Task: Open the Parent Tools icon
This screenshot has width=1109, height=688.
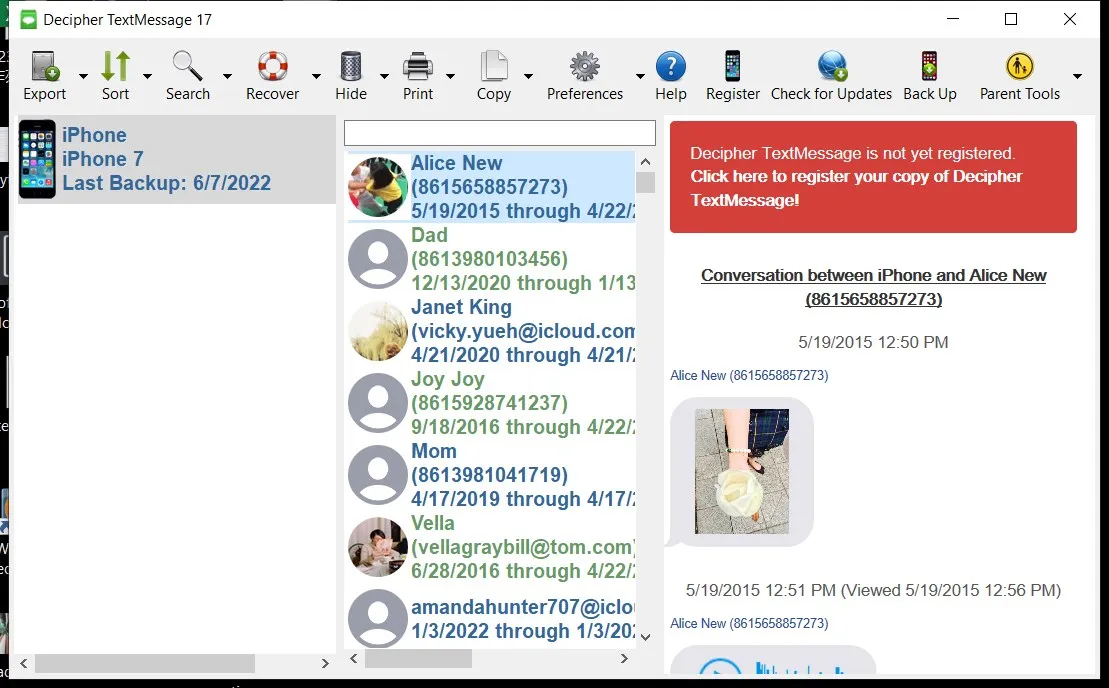Action: [x=1019, y=66]
